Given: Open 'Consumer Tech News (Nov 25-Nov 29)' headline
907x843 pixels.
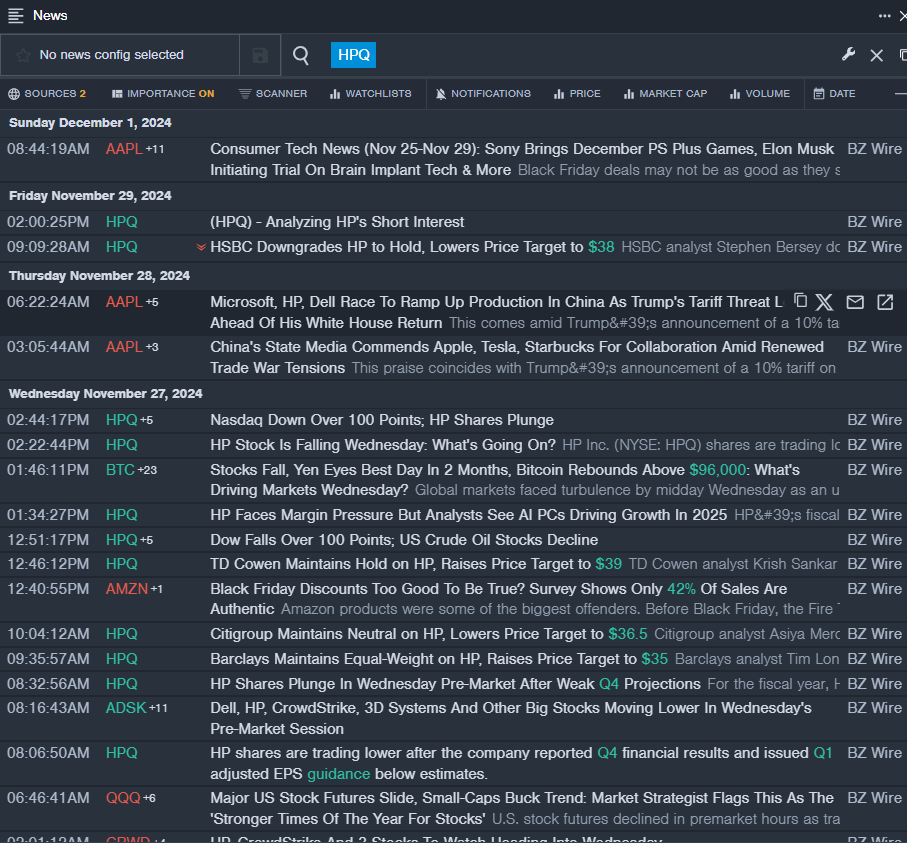Looking at the screenshot, I should pos(522,159).
